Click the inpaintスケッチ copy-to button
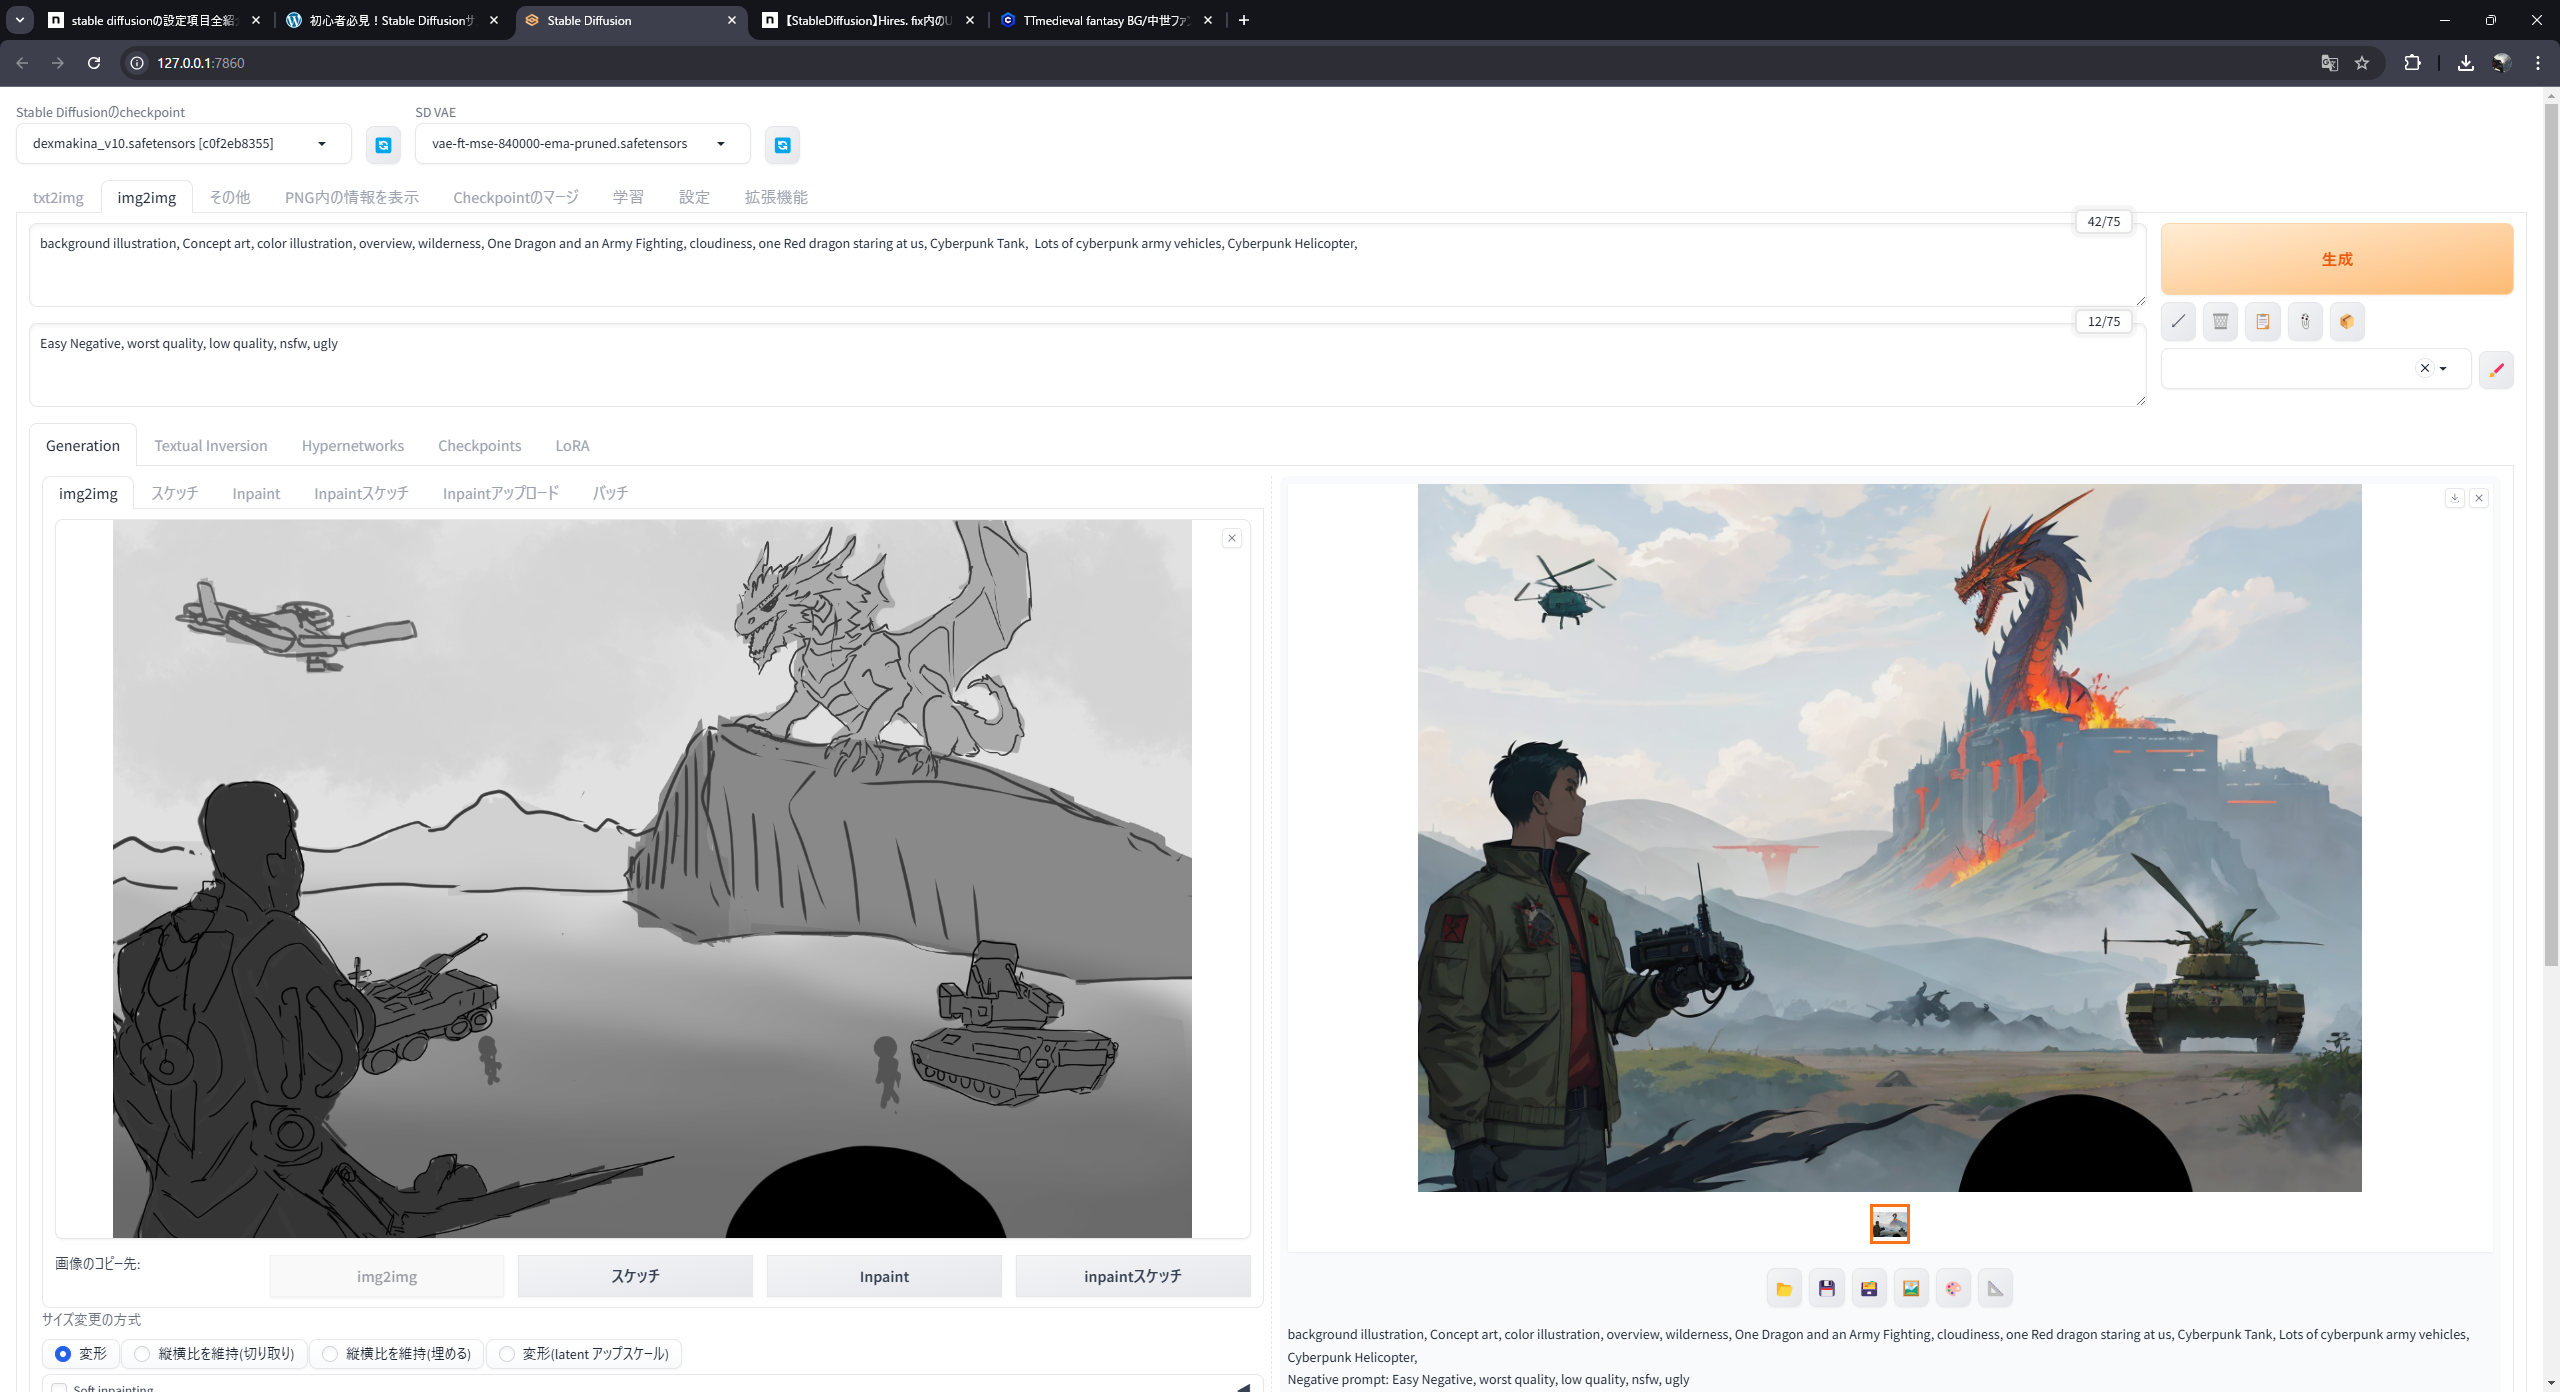2560x1392 pixels. pyautogui.click(x=1132, y=1277)
